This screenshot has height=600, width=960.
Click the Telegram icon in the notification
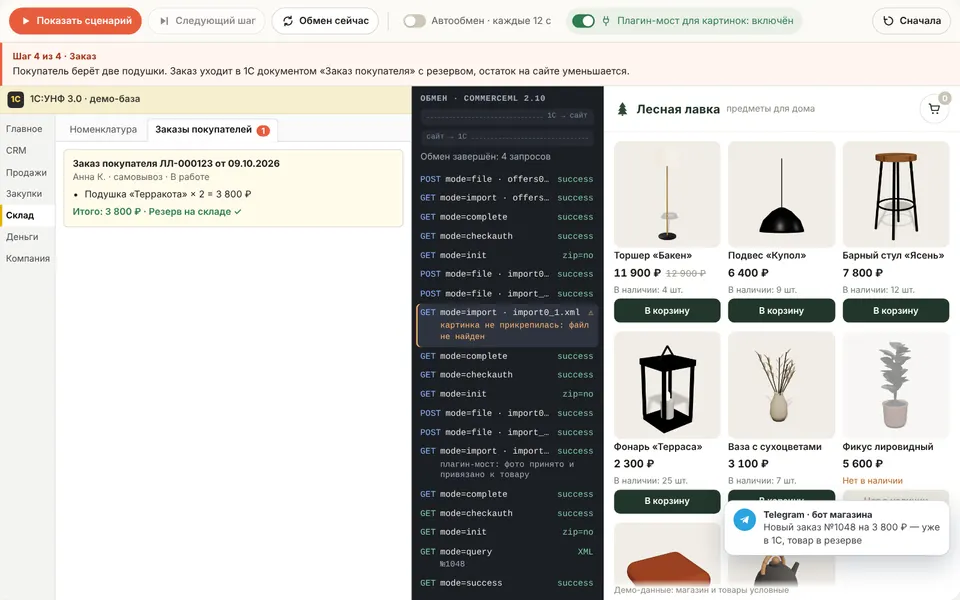[744, 520]
